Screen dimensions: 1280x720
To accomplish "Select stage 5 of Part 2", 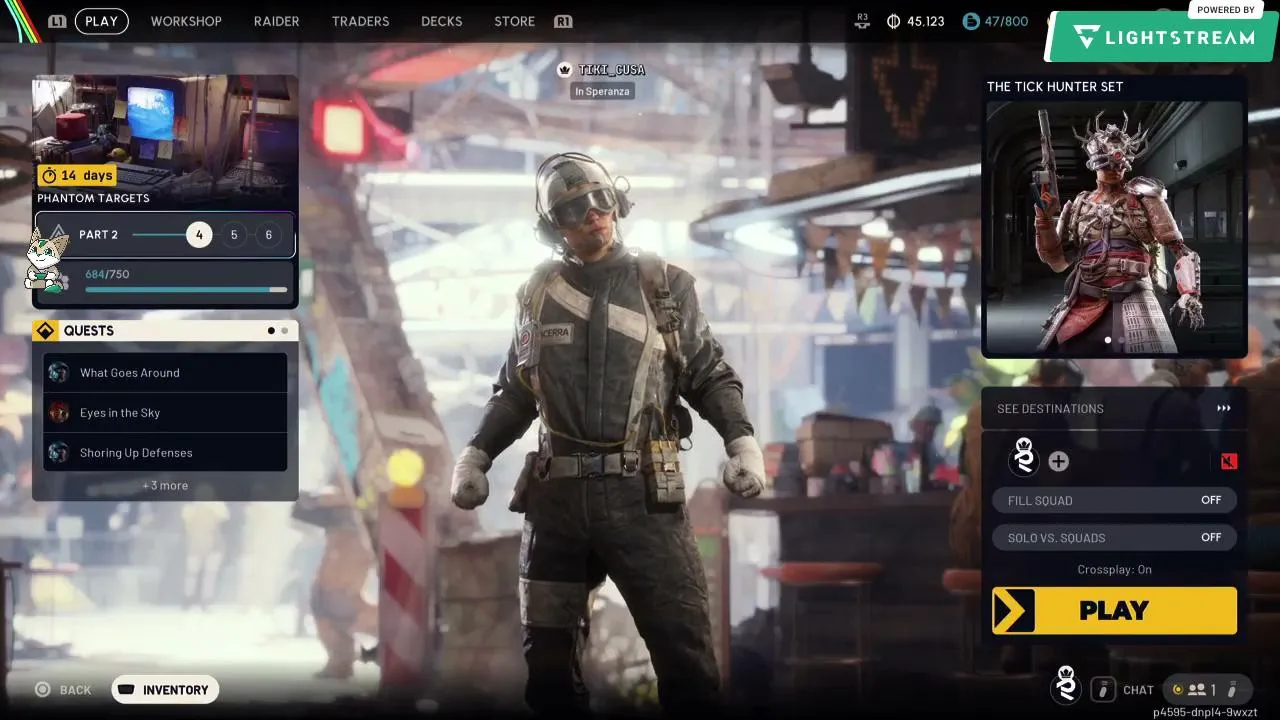I will 234,235.
